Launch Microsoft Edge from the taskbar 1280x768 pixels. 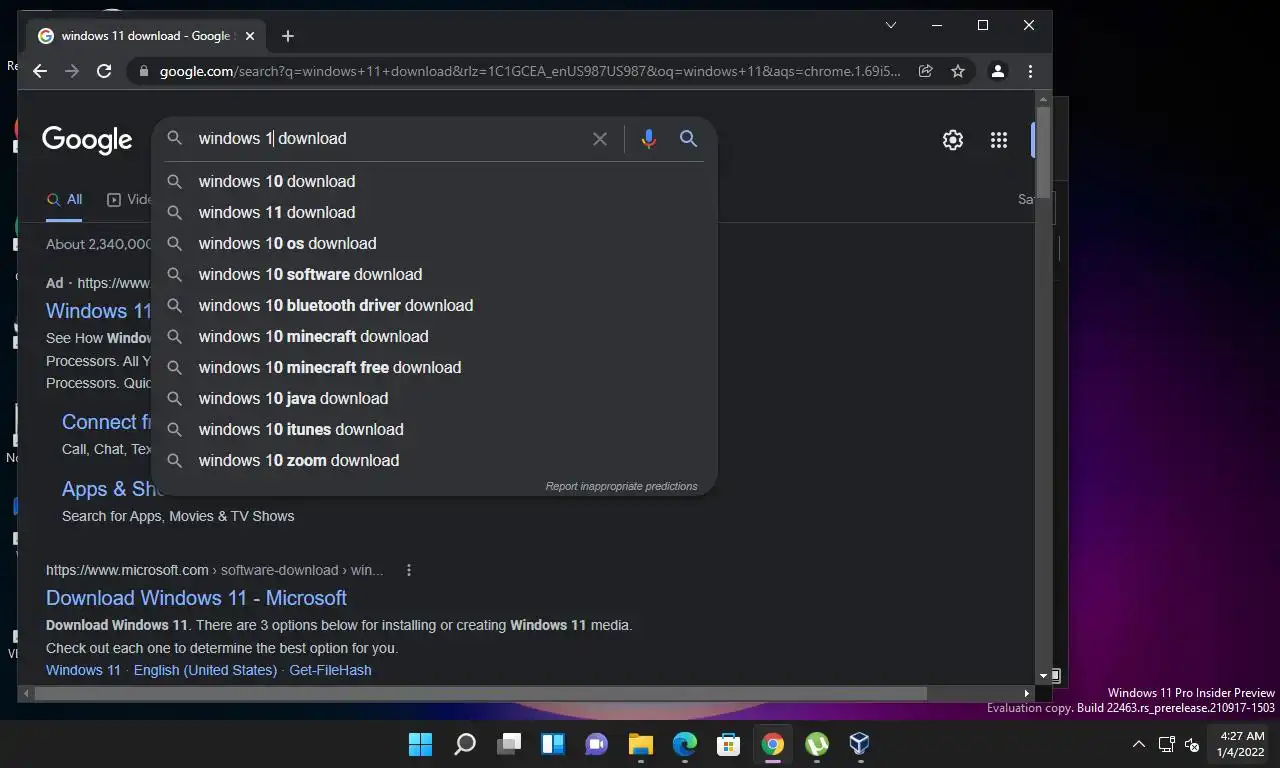684,744
